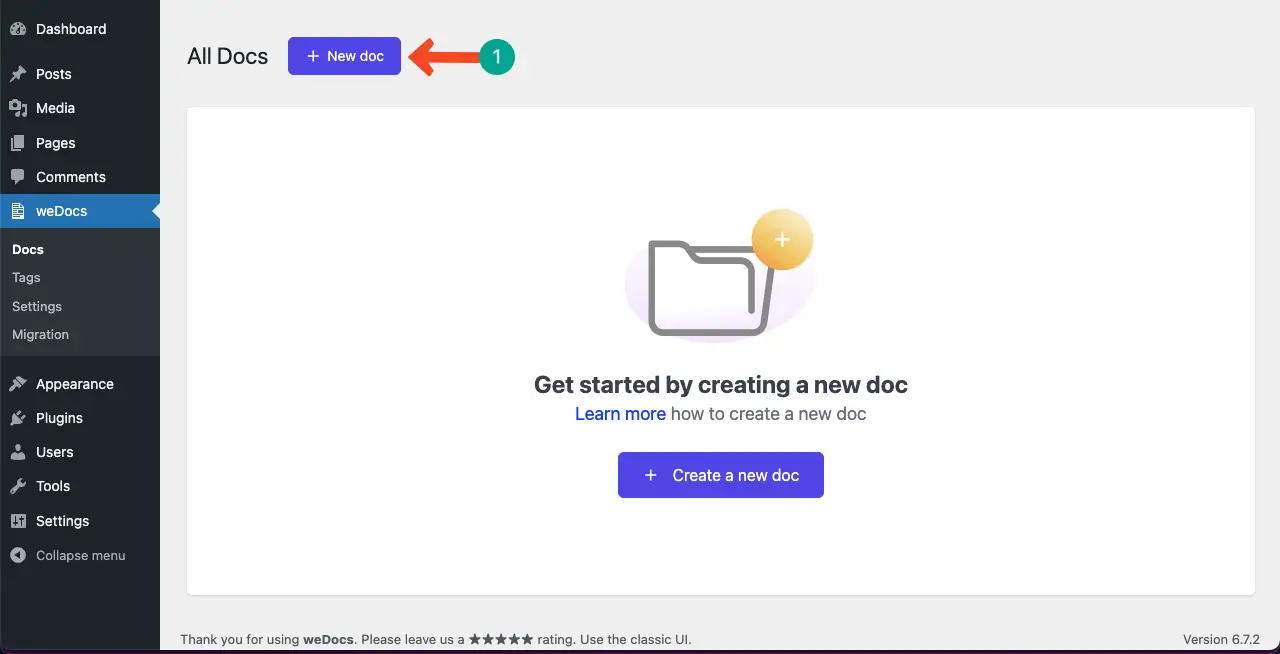Go to the Media menu item
The image size is (1280, 654).
pyautogui.click(x=80, y=108)
